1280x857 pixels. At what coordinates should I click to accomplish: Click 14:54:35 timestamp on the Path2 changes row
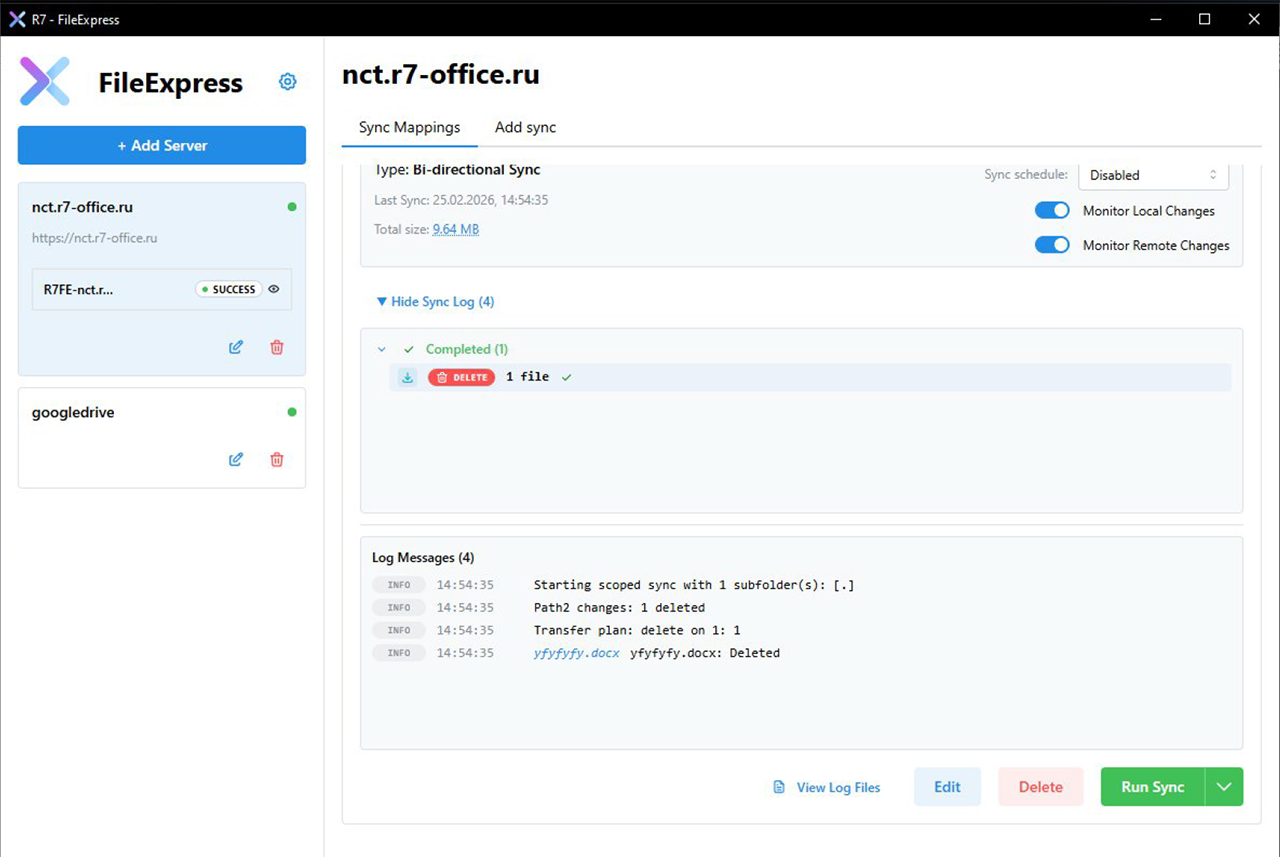coord(465,607)
